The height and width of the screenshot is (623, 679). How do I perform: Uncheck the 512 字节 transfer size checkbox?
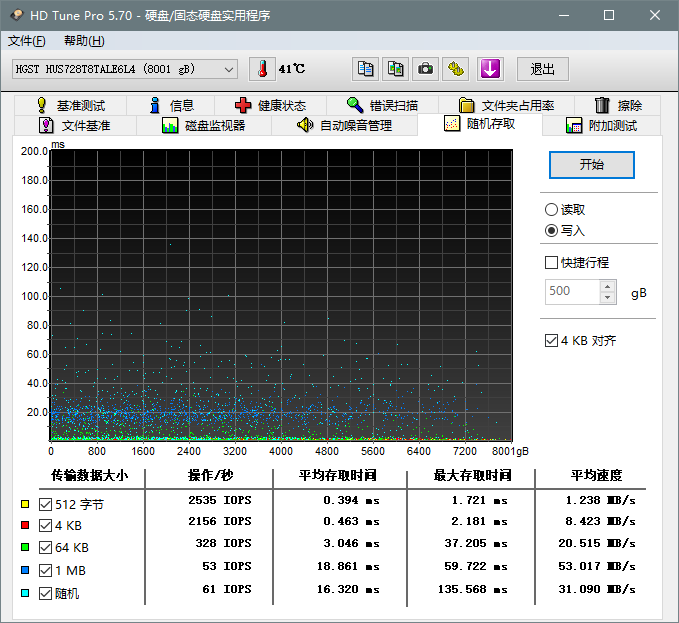click(x=45, y=504)
